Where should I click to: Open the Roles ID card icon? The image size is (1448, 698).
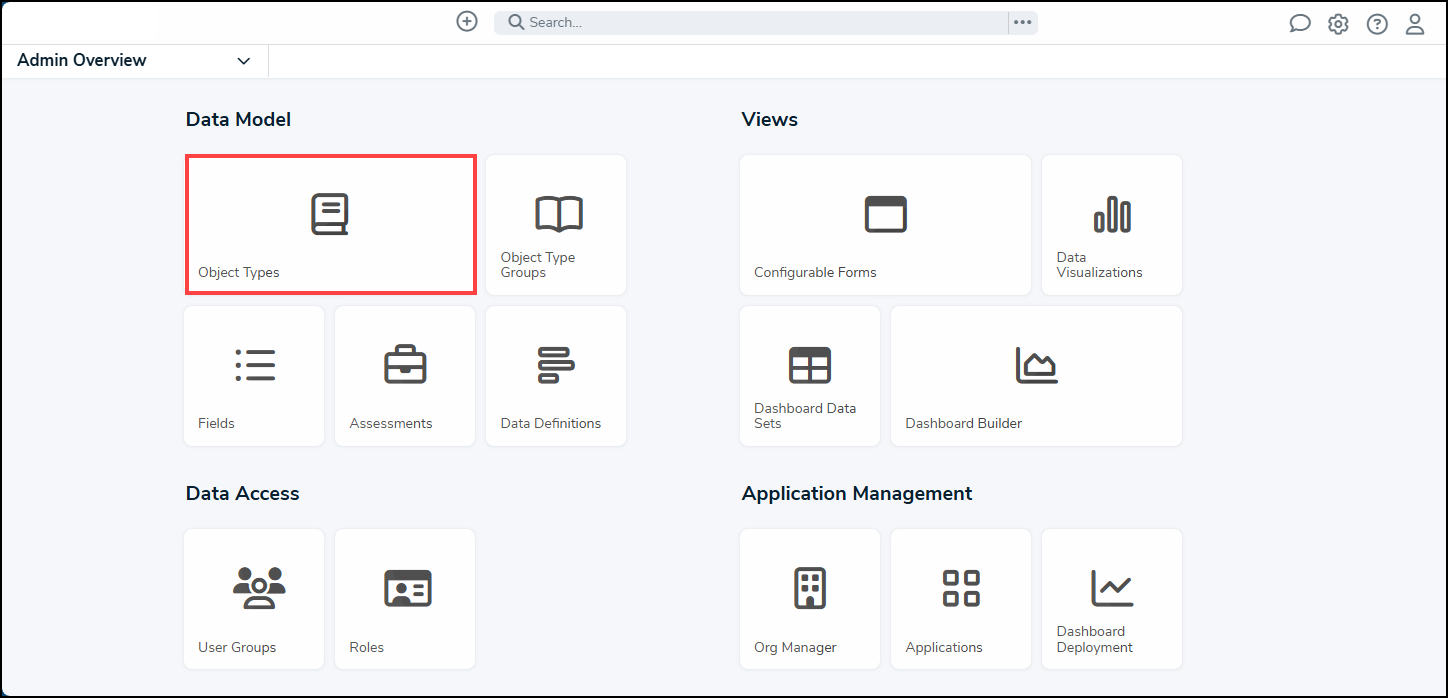(x=408, y=589)
